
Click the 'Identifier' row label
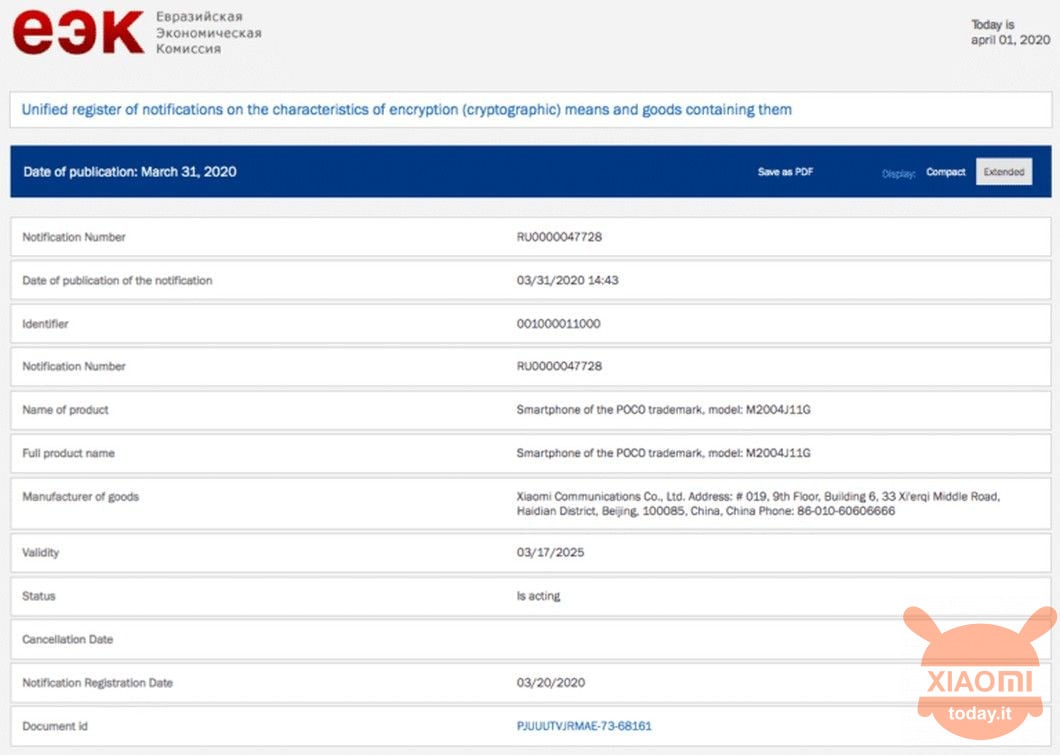click(45, 324)
